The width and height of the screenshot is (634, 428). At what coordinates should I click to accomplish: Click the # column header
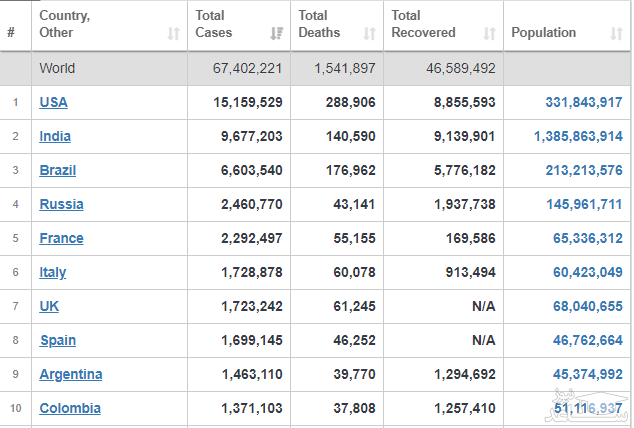(x=11, y=32)
